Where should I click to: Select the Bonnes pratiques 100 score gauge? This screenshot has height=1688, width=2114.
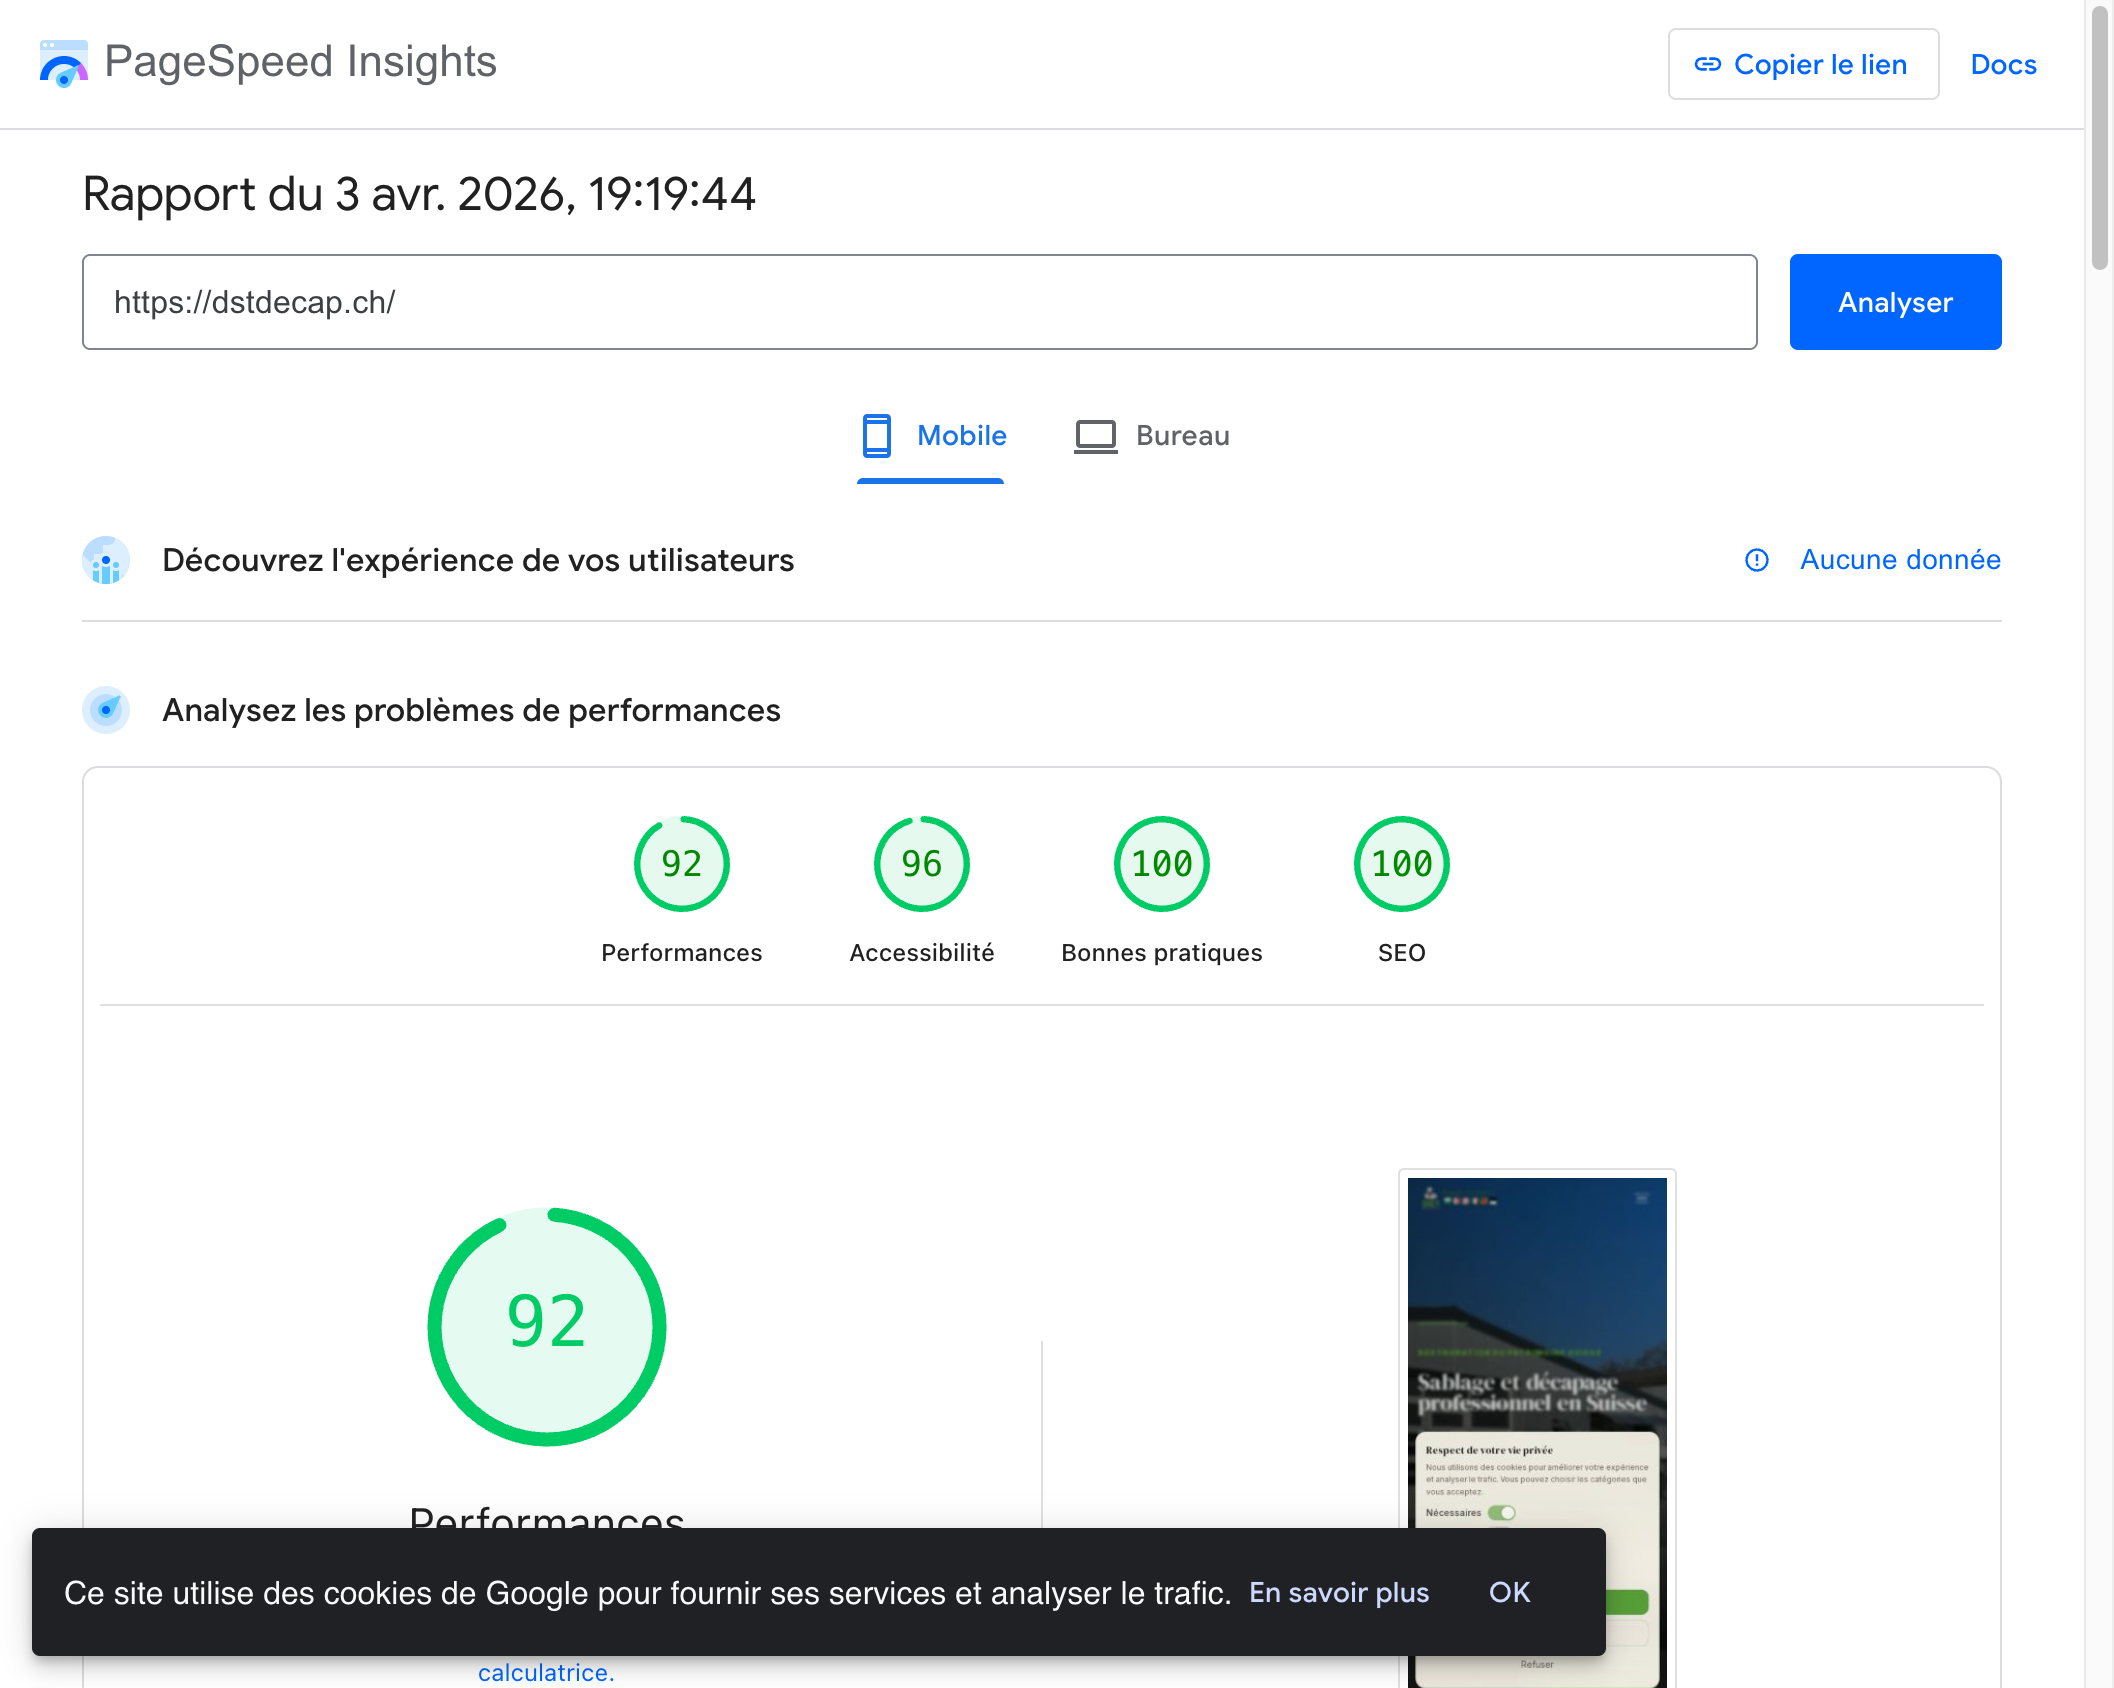[1162, 864]
